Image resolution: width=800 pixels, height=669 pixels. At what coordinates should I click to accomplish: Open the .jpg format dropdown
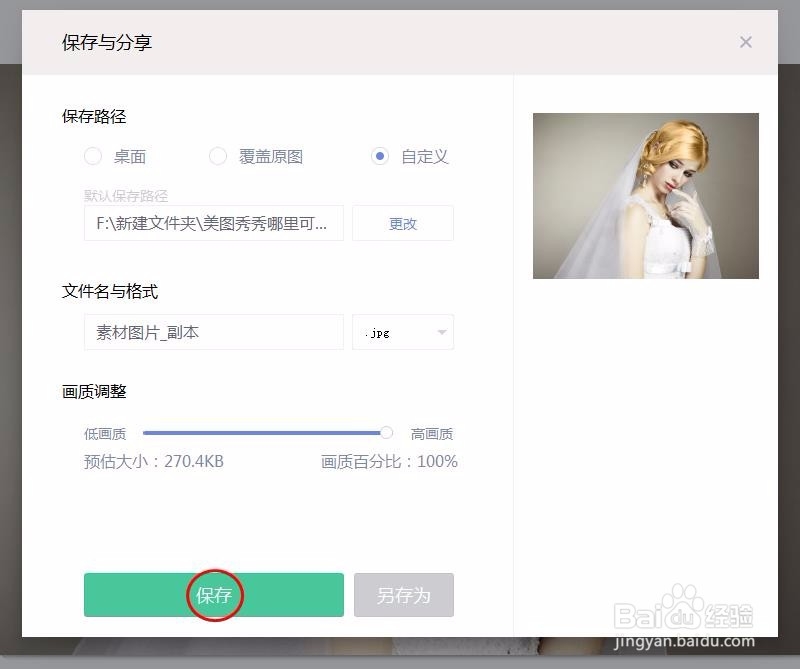point(403,332)
